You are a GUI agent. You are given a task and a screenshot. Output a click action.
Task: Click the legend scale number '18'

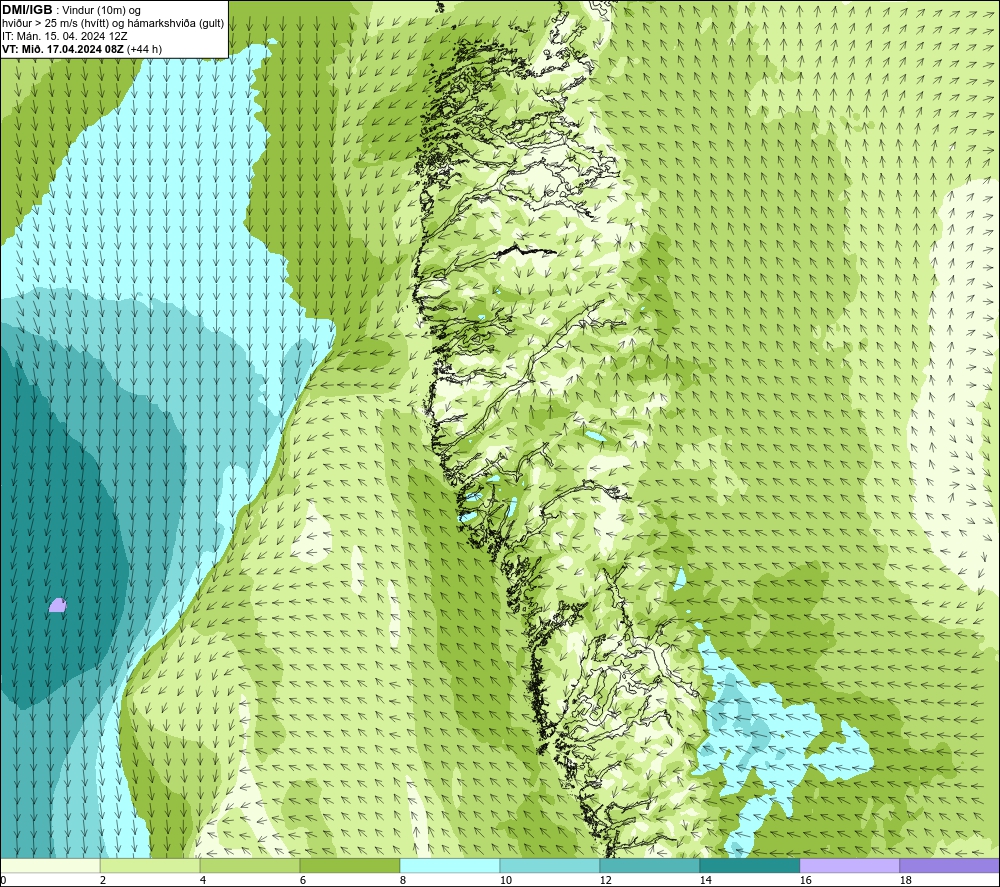click(906, 880)
